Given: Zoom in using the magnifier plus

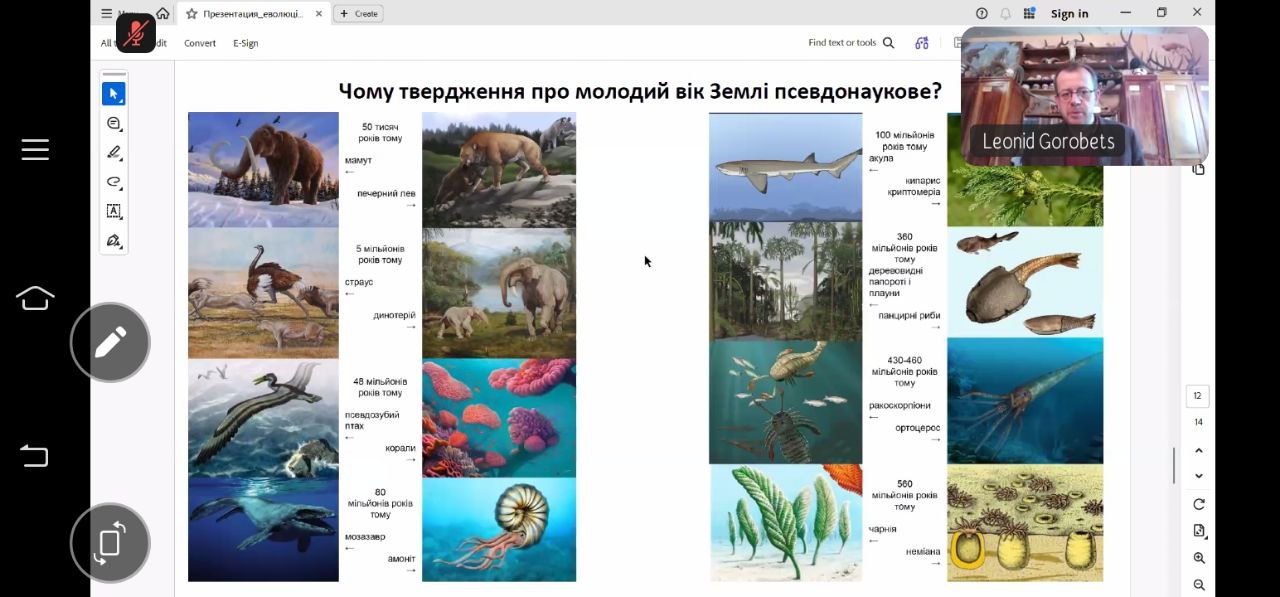Looking at the screenshot, I should point(1198,558).
